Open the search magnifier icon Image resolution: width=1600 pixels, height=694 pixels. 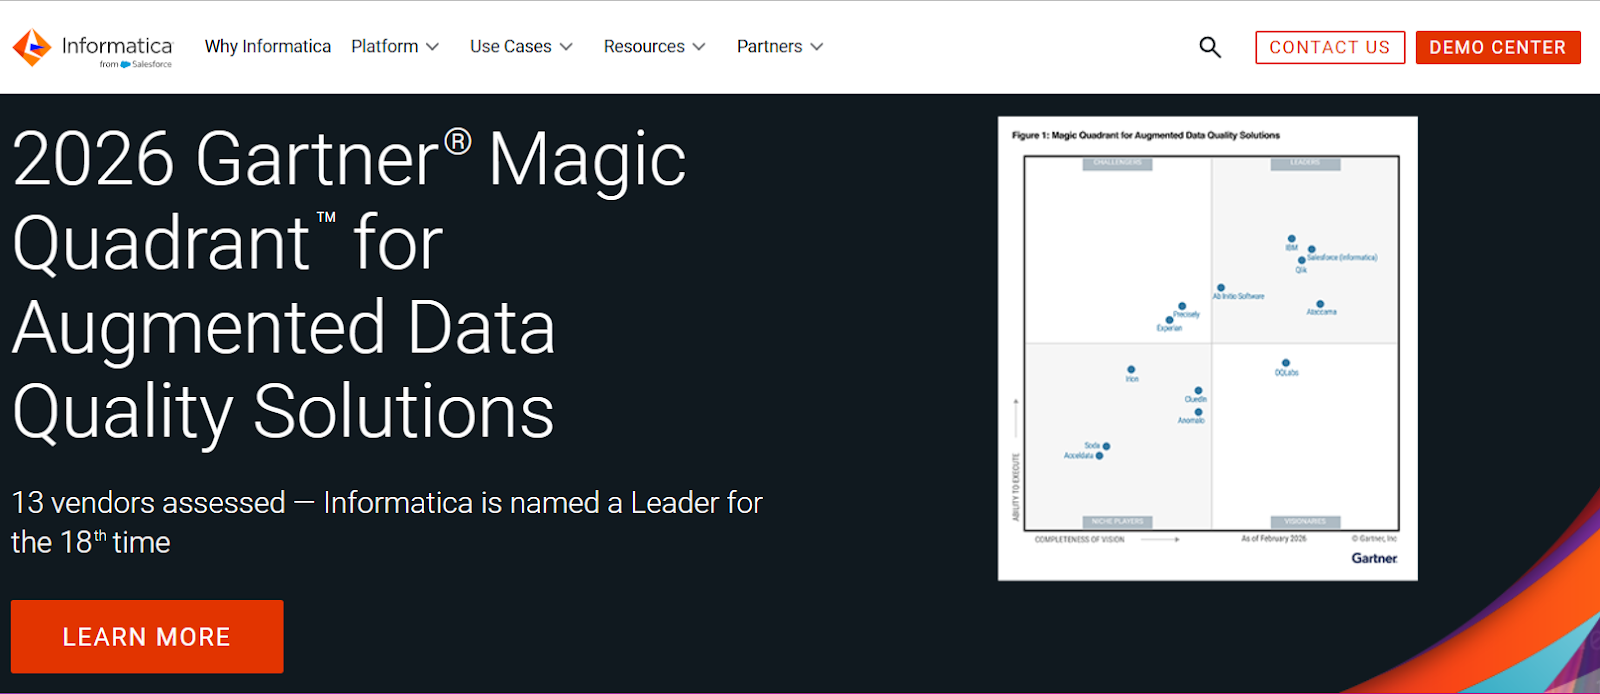click(x=1210, y=47)
